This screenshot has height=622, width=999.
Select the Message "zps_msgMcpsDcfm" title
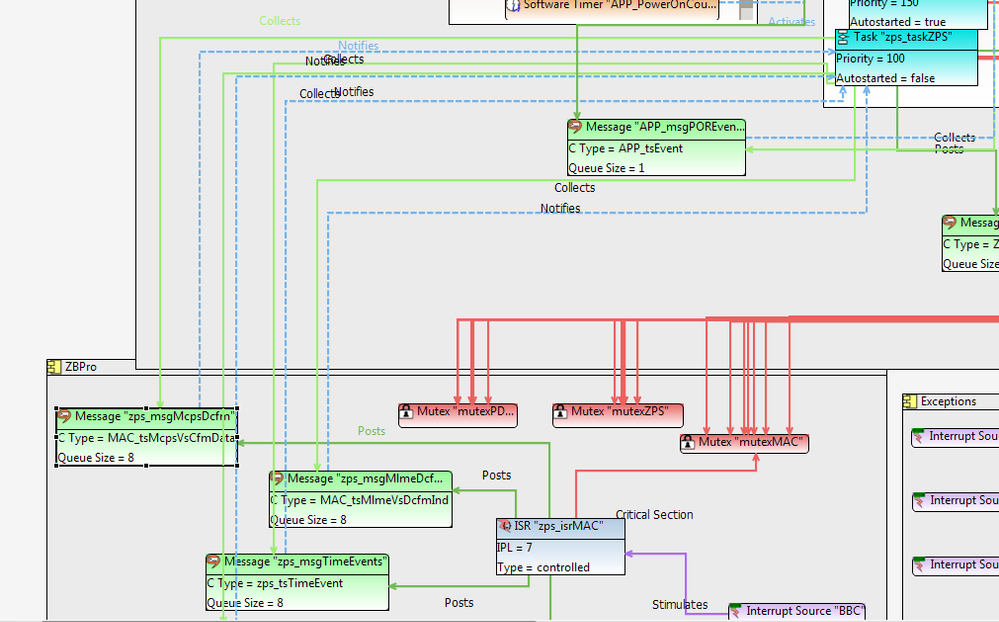155,416
